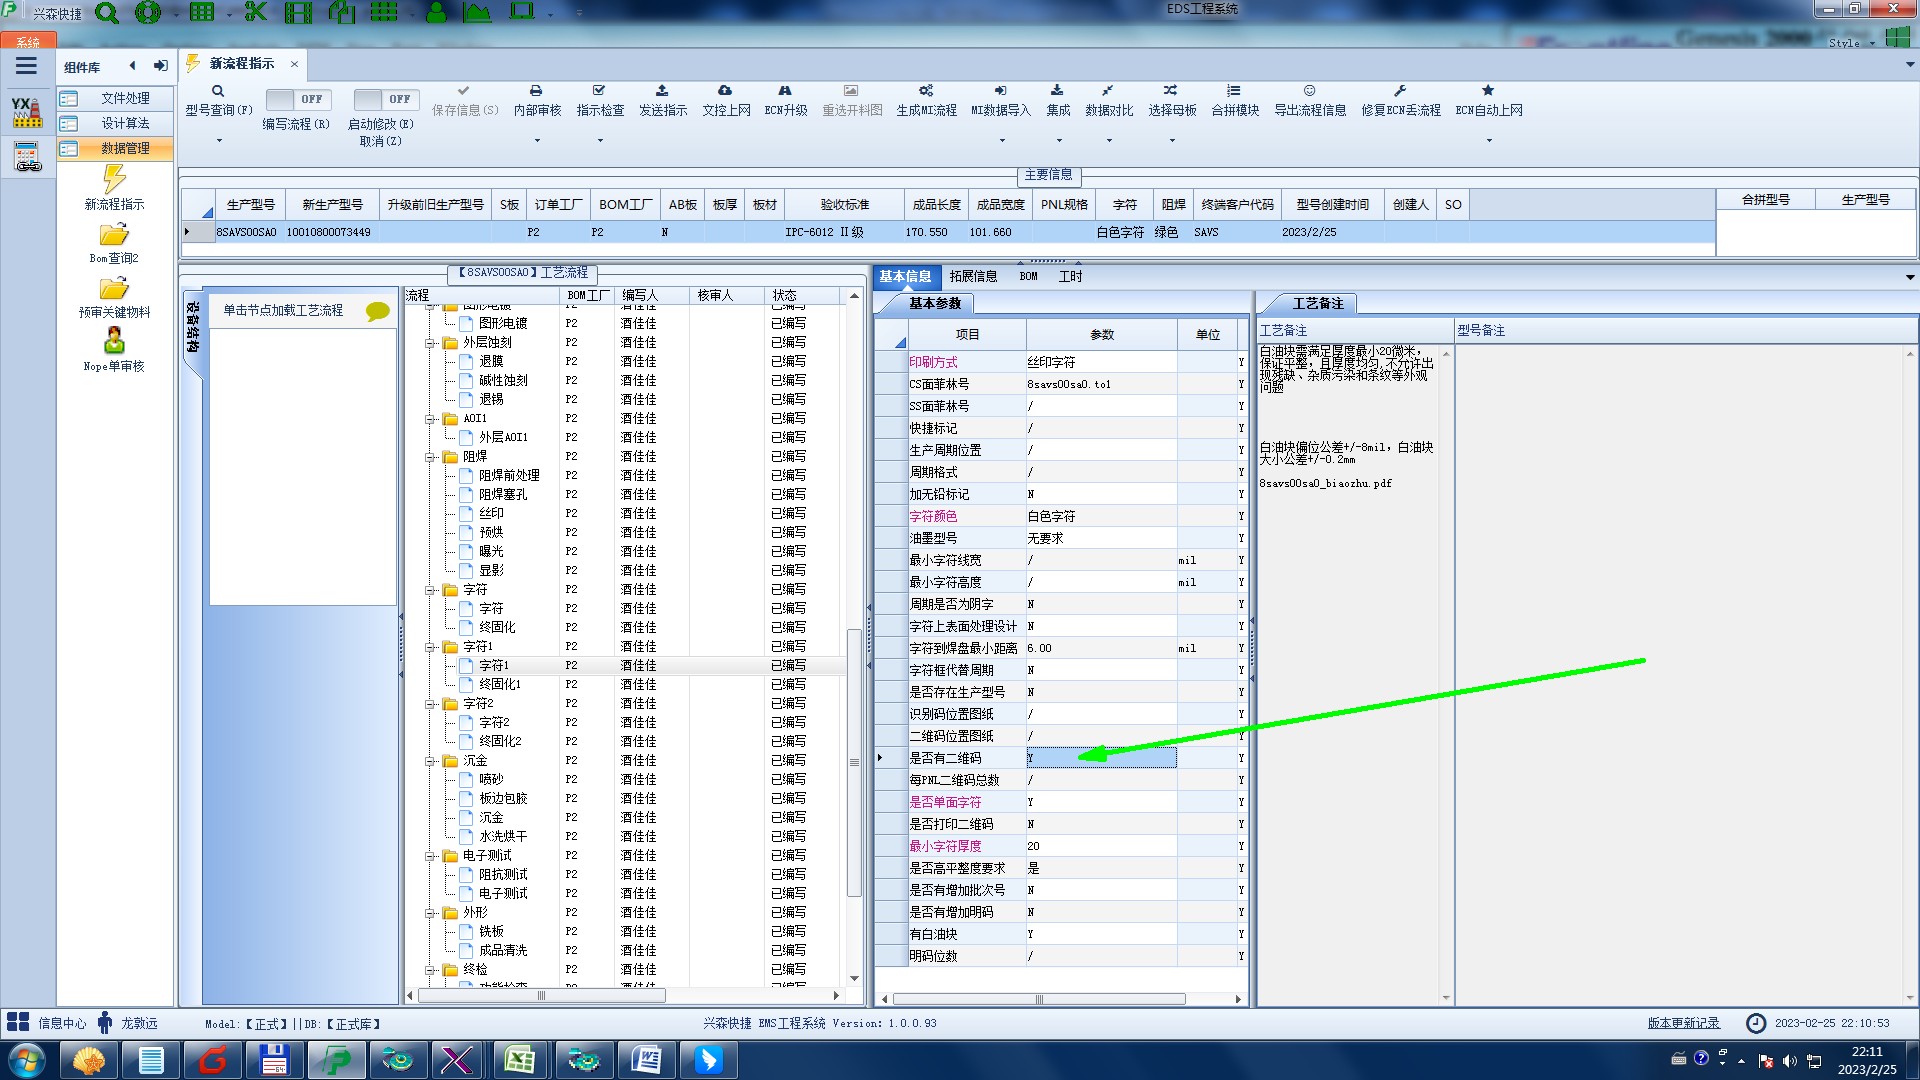Open the 型号查询 dropdown arrow
Viewport: 1920px width, 1080px height.
click(x=219, y=141)
